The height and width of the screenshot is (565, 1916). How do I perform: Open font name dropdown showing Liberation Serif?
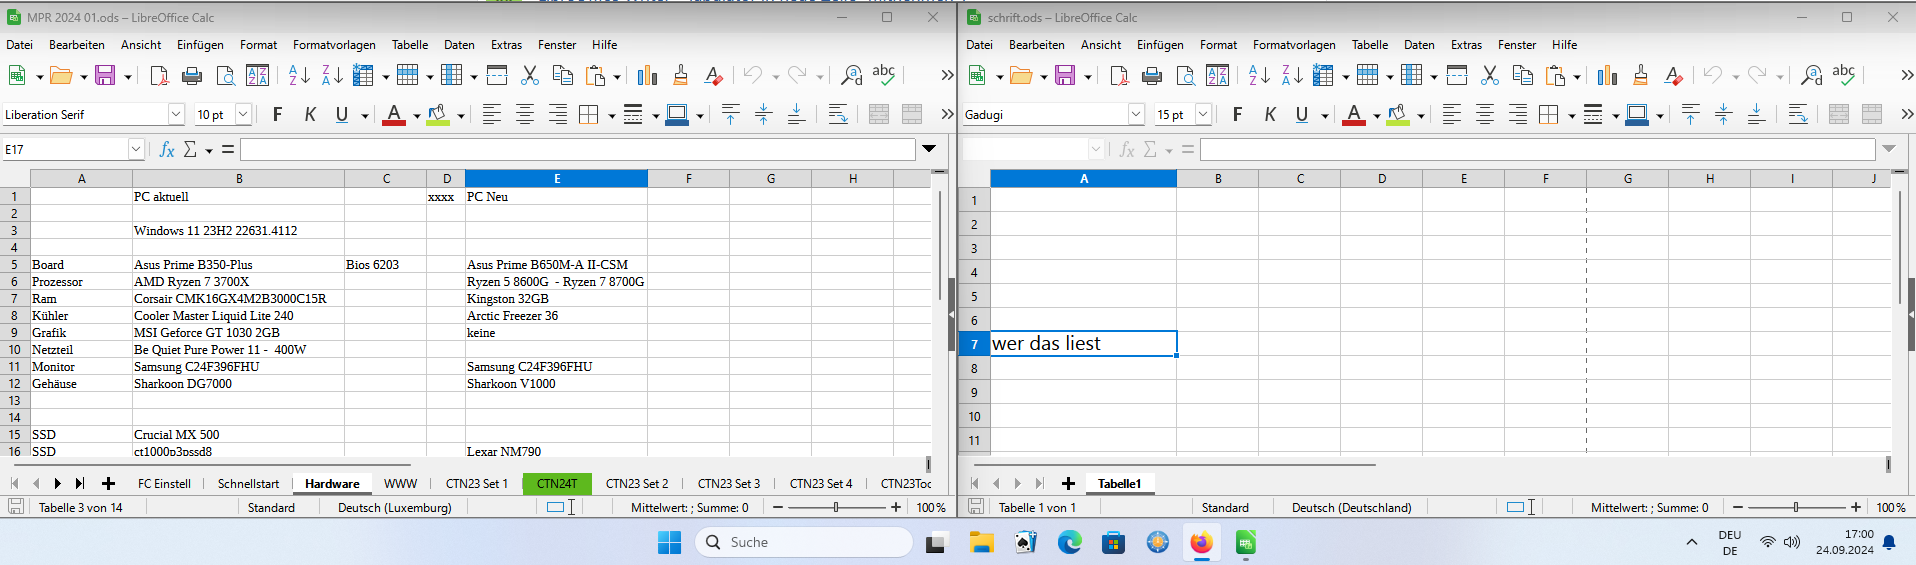pyautogui.click(x=176, y=115)
